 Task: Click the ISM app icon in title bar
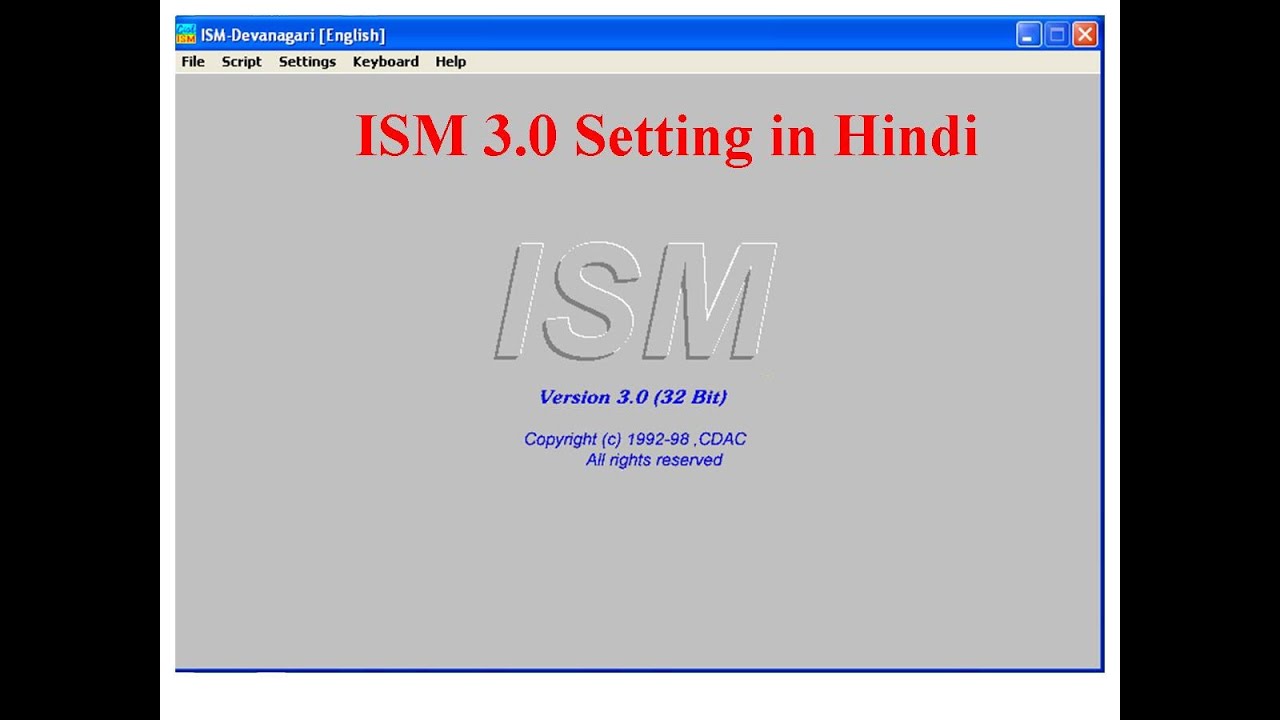click(x=186, y=35)
